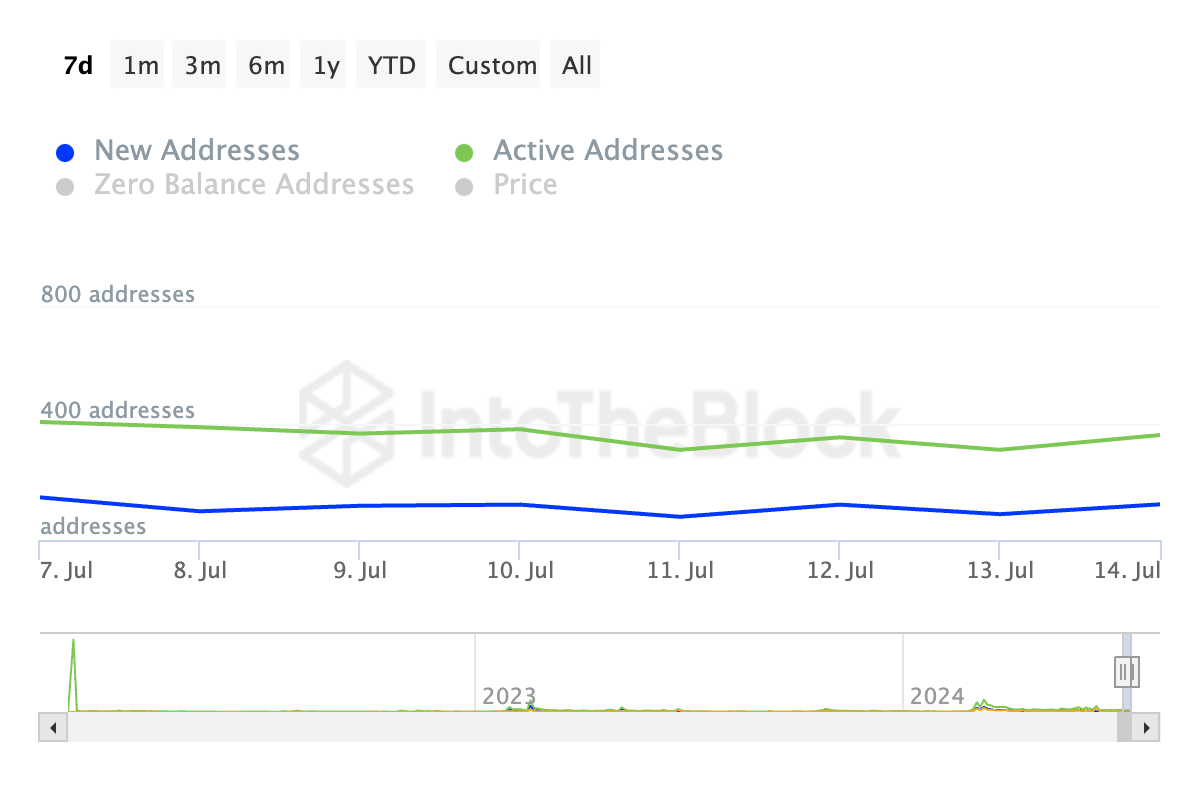Select the 6m time range
This screenshot has width=1200, height=800.
click(266, 65)
